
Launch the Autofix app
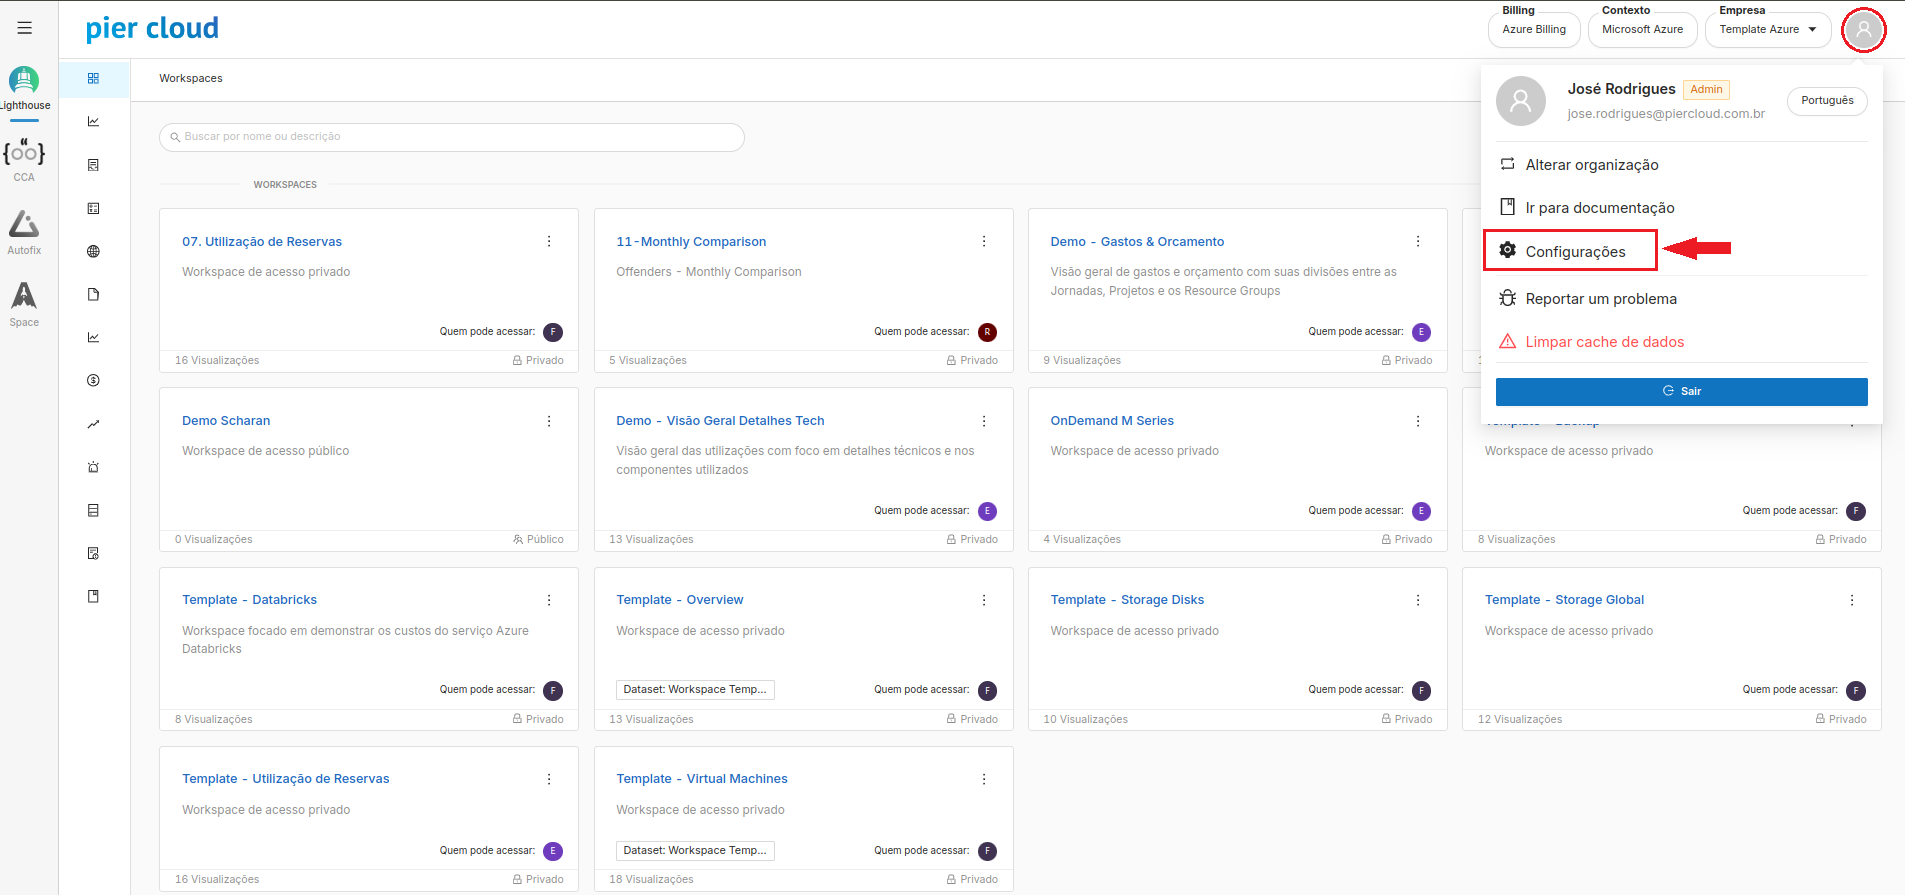pos(24,232)
